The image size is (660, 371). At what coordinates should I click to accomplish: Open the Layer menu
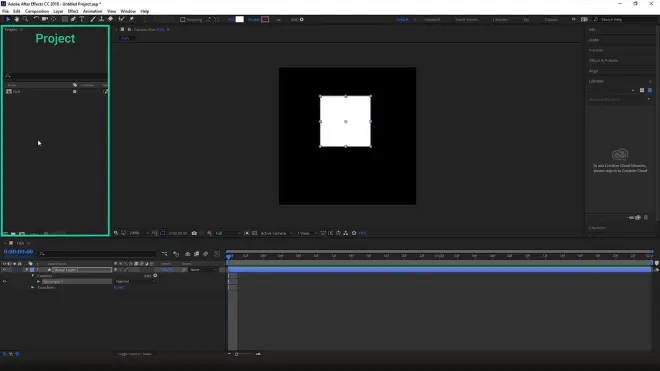tap(58, 11)
